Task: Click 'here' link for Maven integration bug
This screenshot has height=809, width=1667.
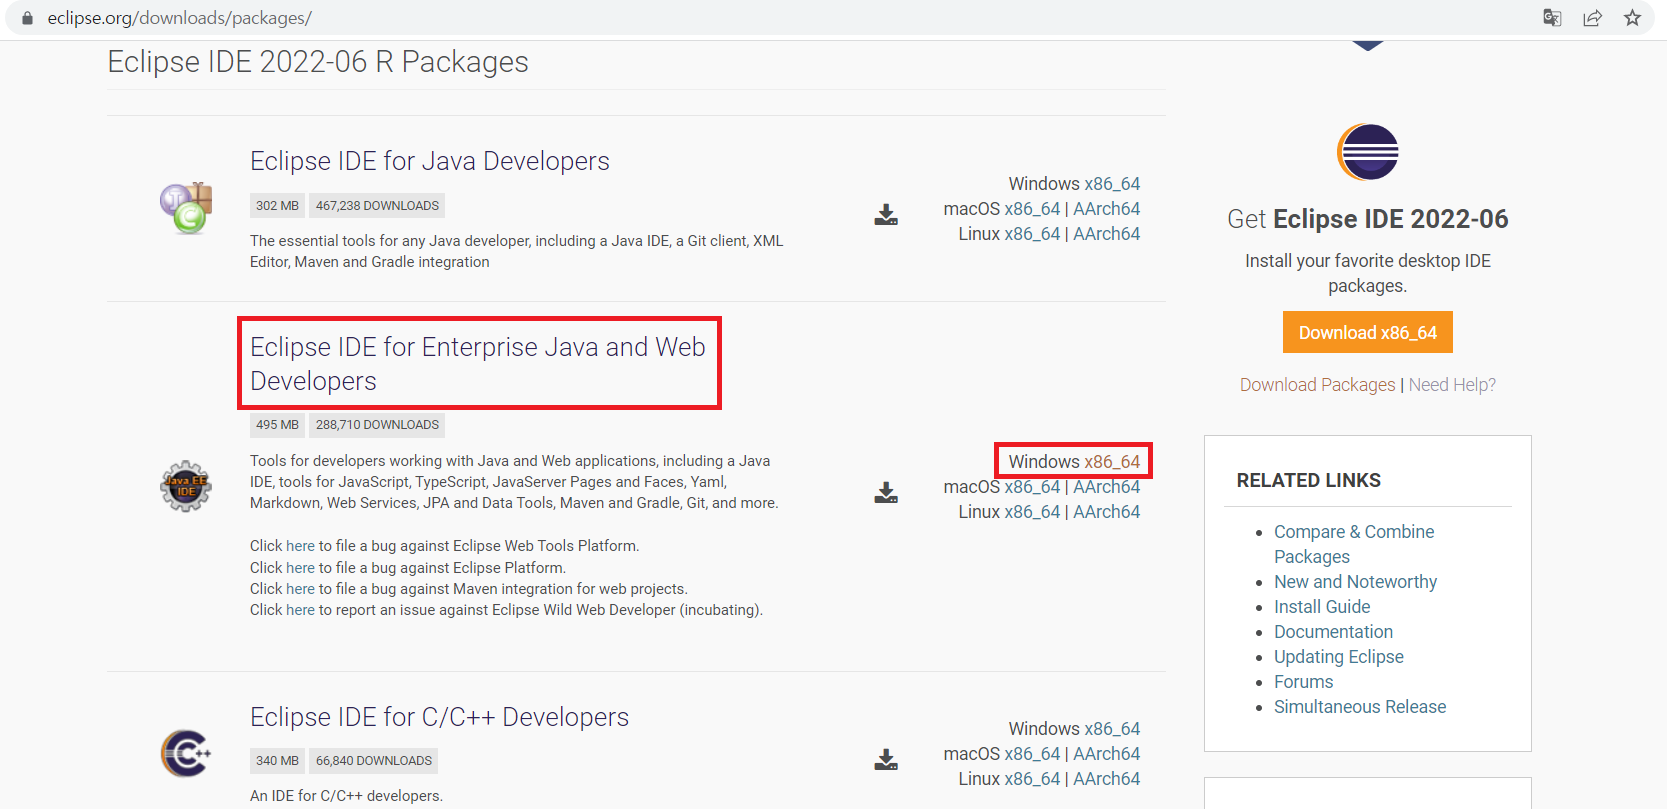Action: (x=300, y=589)
